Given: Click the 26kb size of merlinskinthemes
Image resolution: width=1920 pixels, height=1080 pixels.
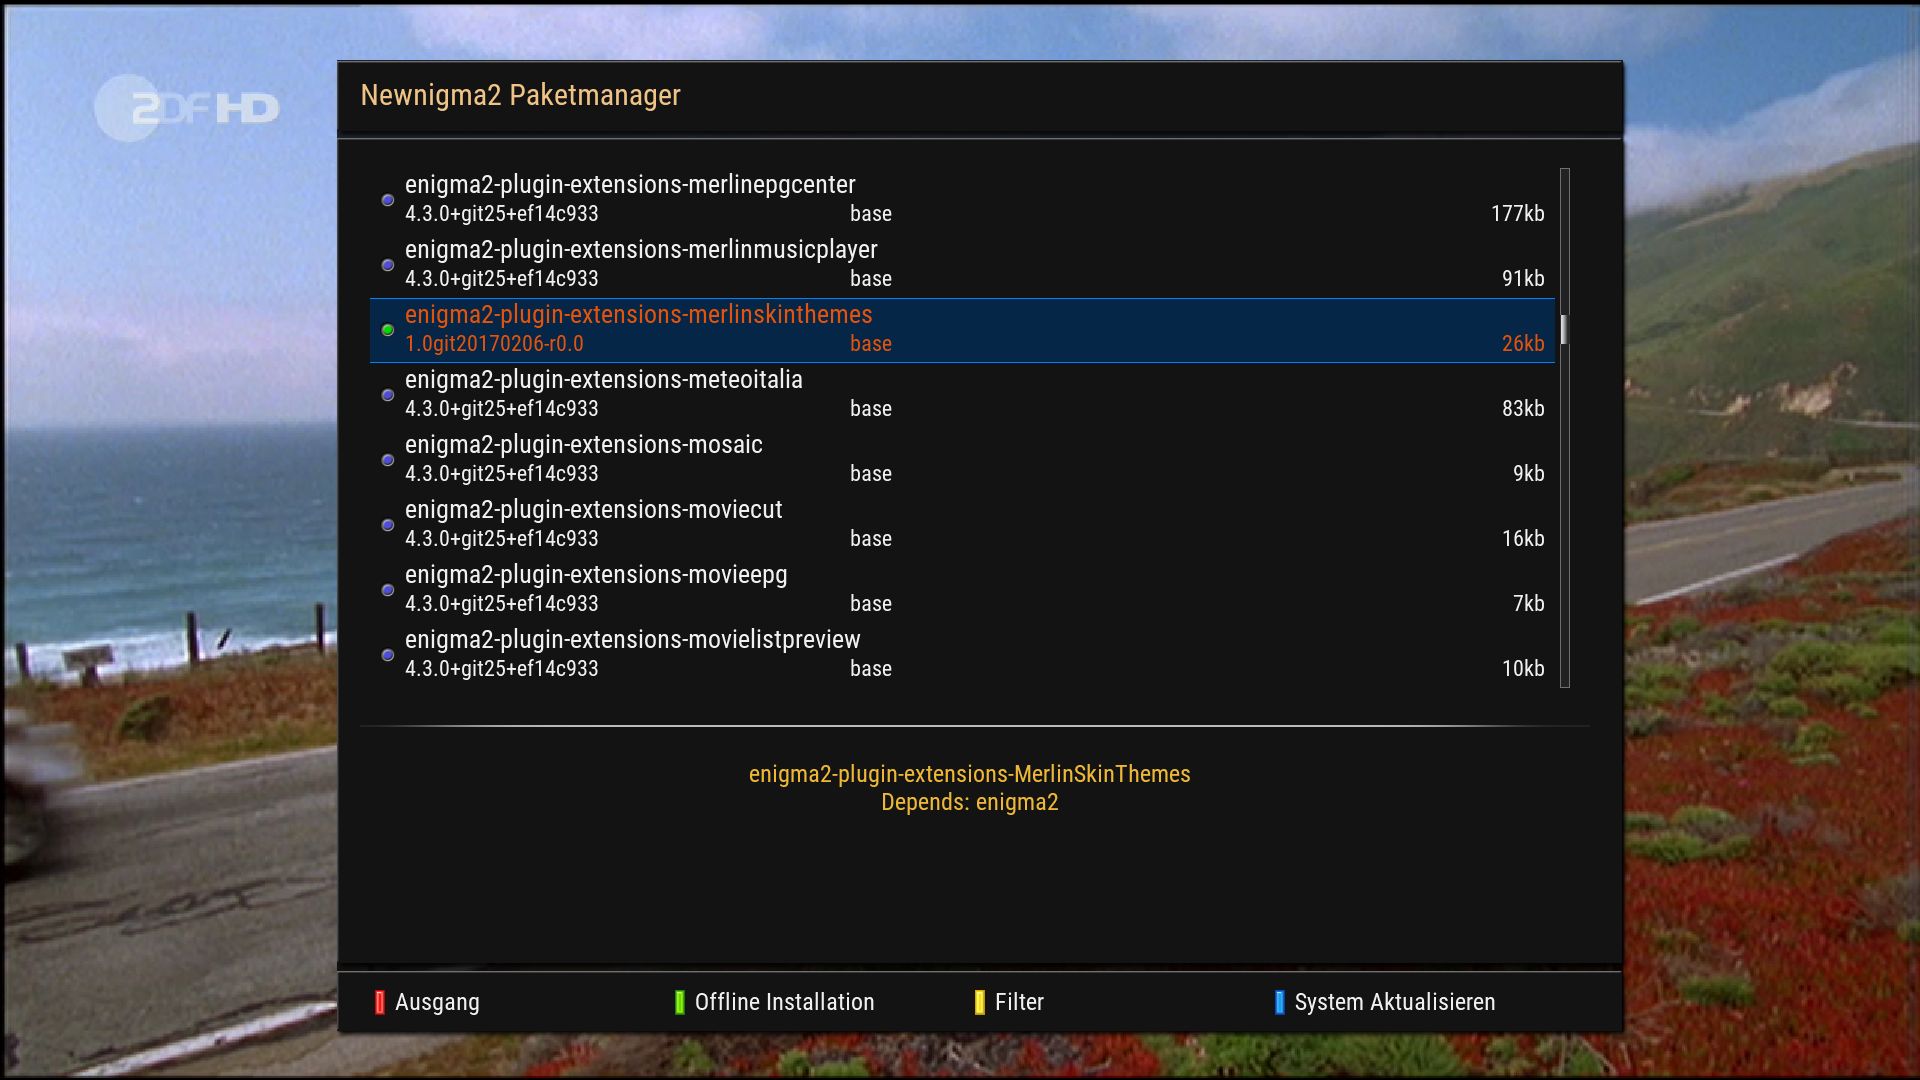Looking at the screenshot, I should (x=1523, y=344).
